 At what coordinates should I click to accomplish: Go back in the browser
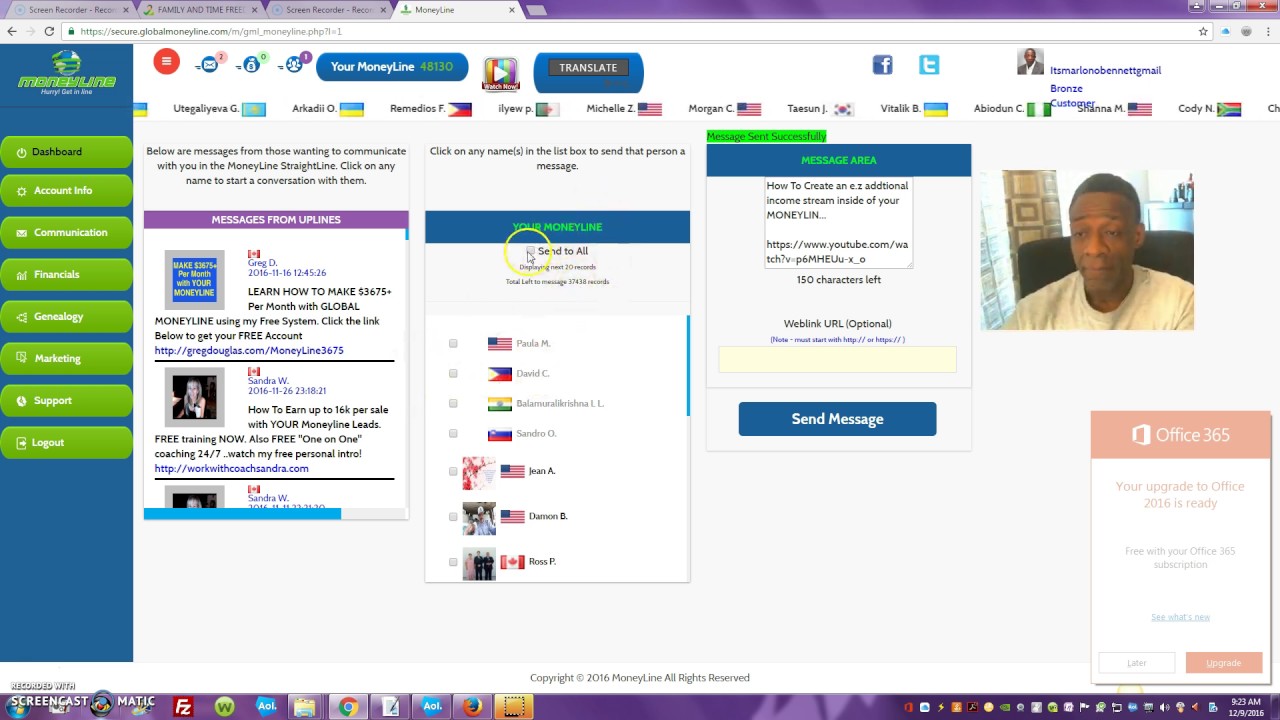pos(11,31)
